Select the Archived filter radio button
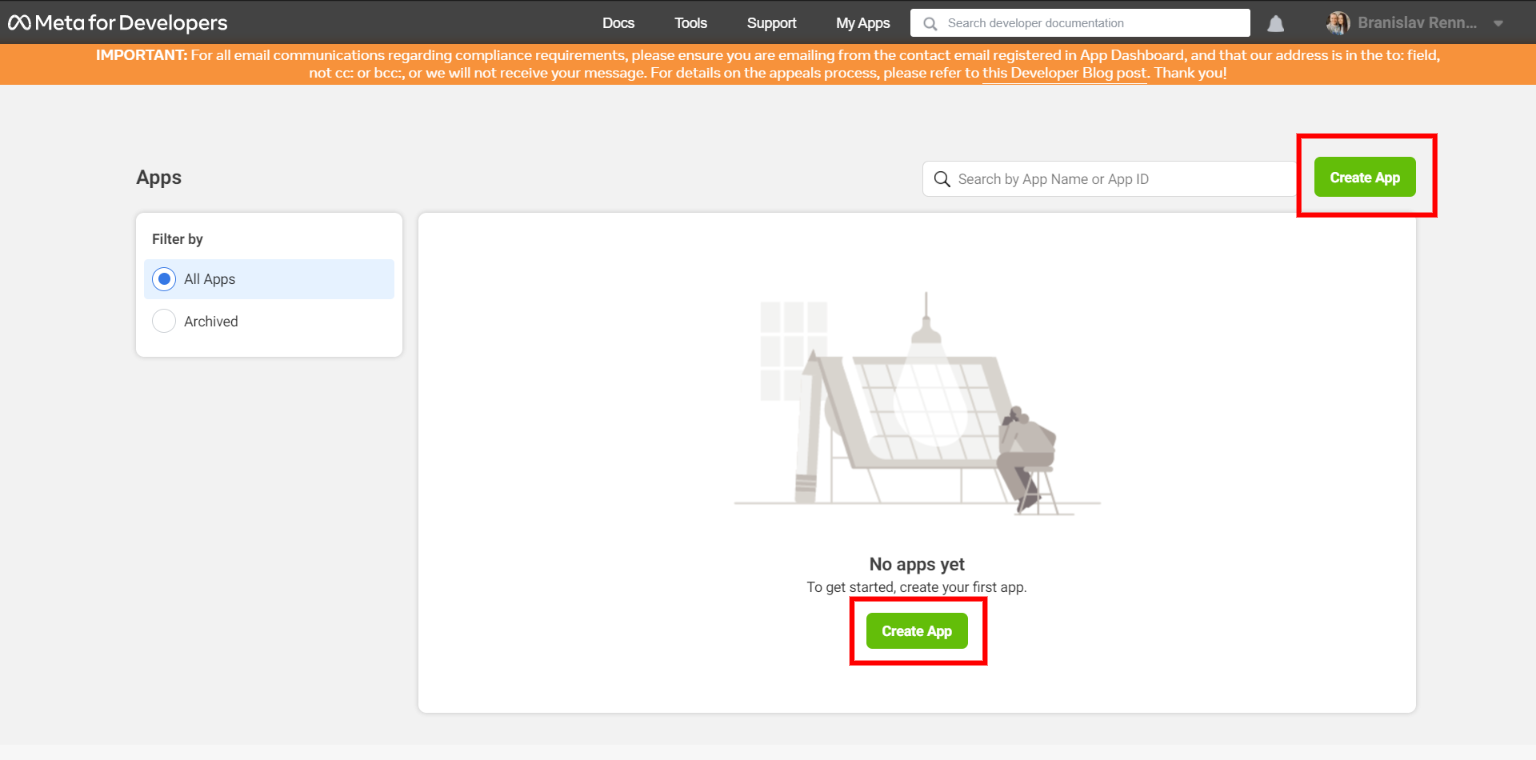This screenshot has height=760, width=1536. 164,321
